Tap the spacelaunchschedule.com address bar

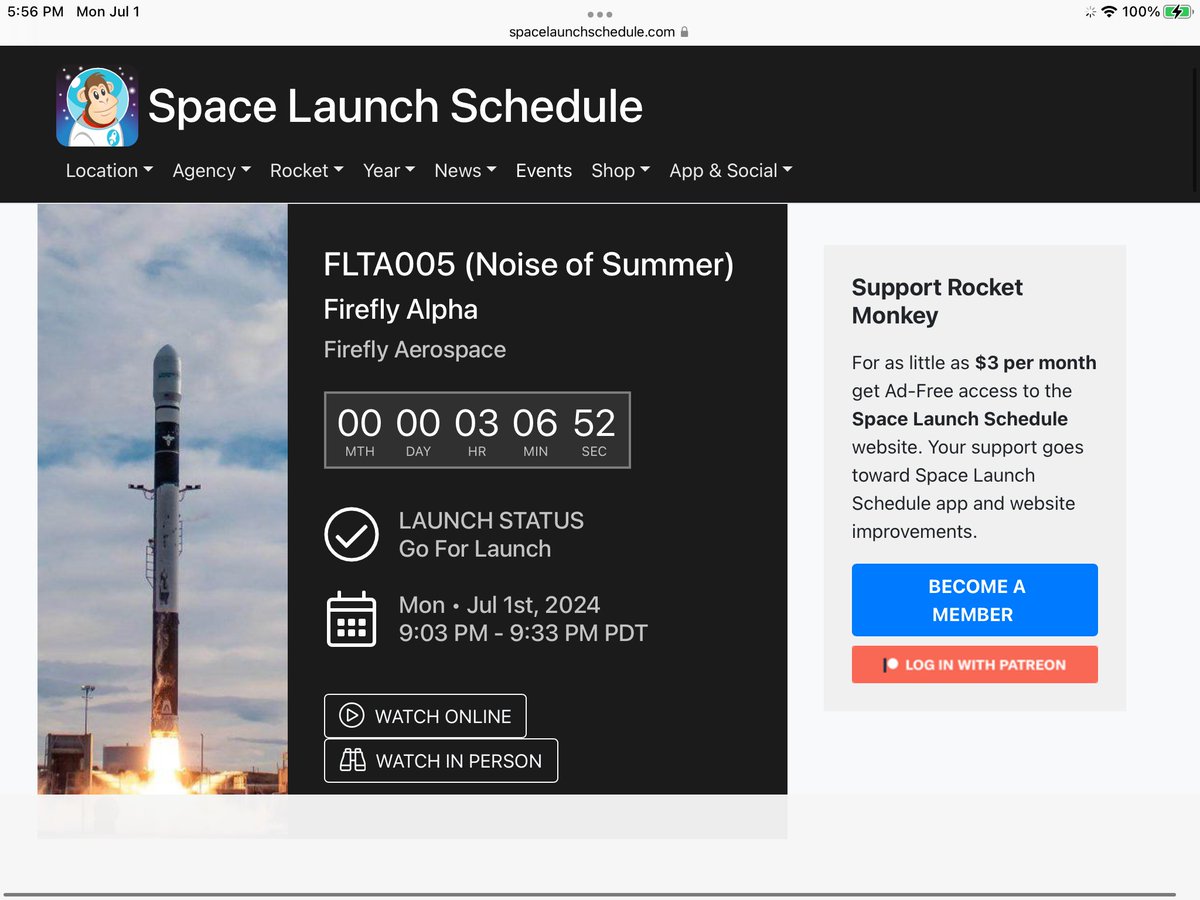coord(600,32)
